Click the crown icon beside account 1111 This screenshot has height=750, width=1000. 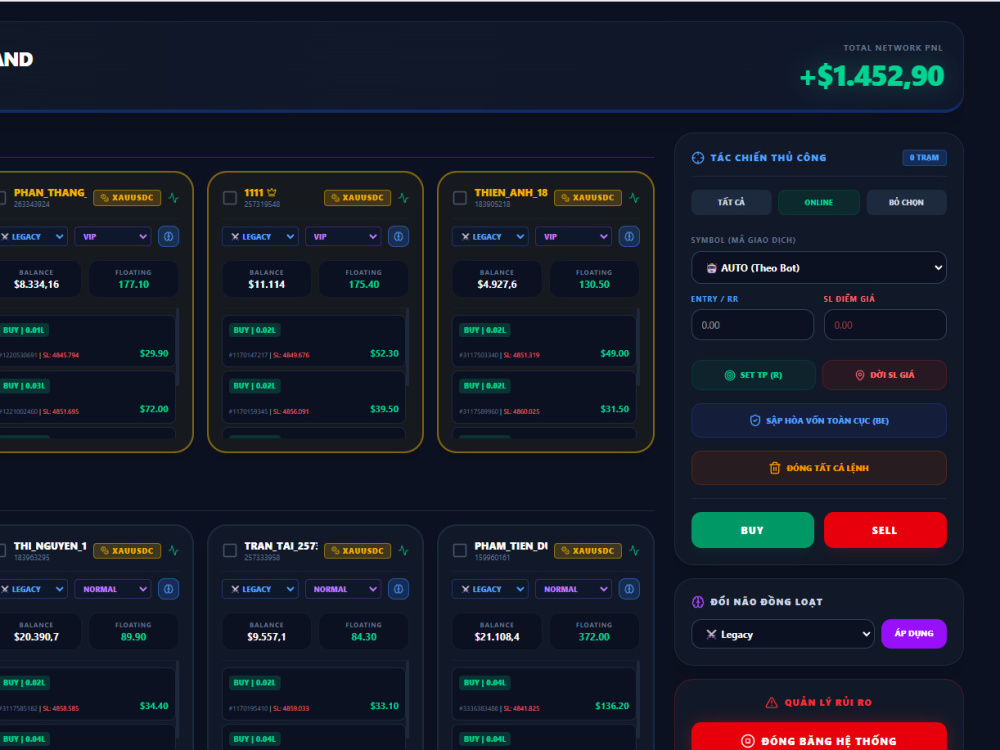[272, 192]
